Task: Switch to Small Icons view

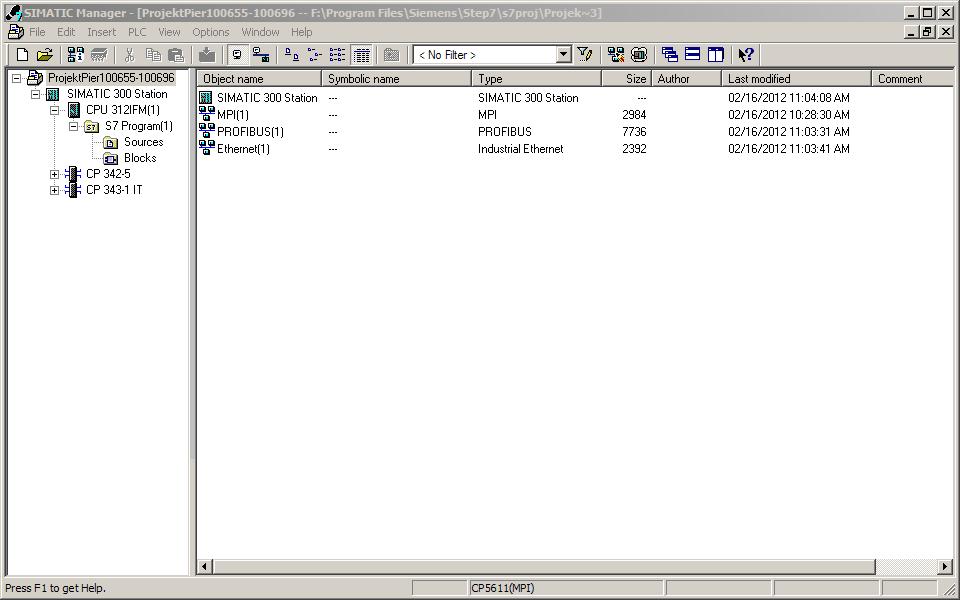Action: 315,55
